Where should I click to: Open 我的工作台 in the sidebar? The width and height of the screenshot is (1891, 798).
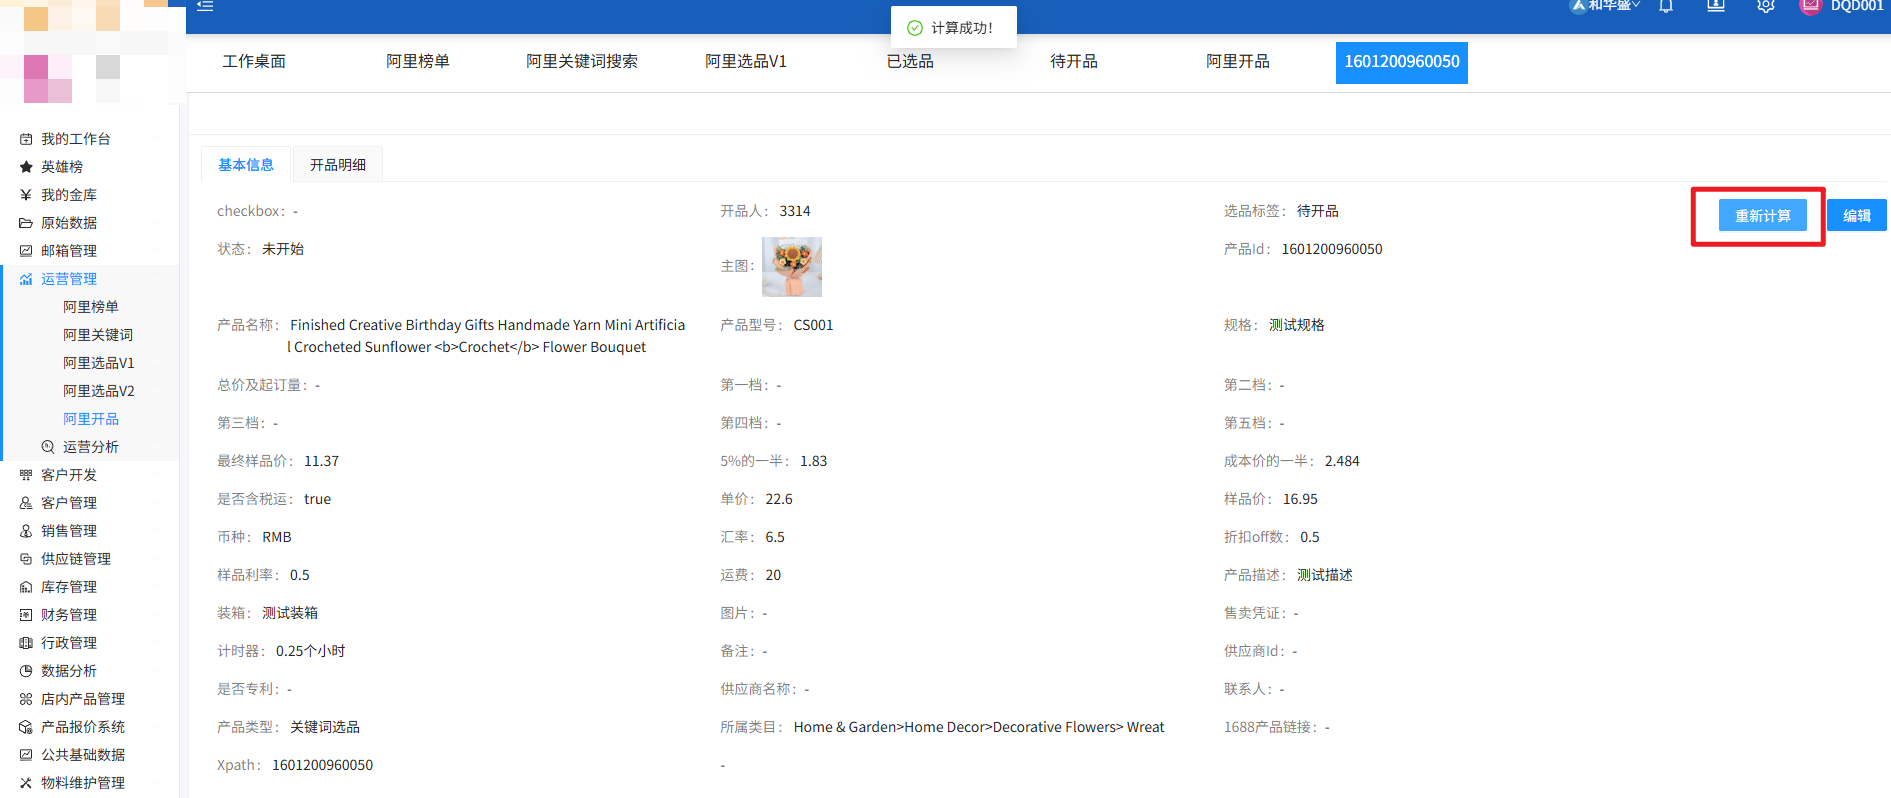pos(76,139)
